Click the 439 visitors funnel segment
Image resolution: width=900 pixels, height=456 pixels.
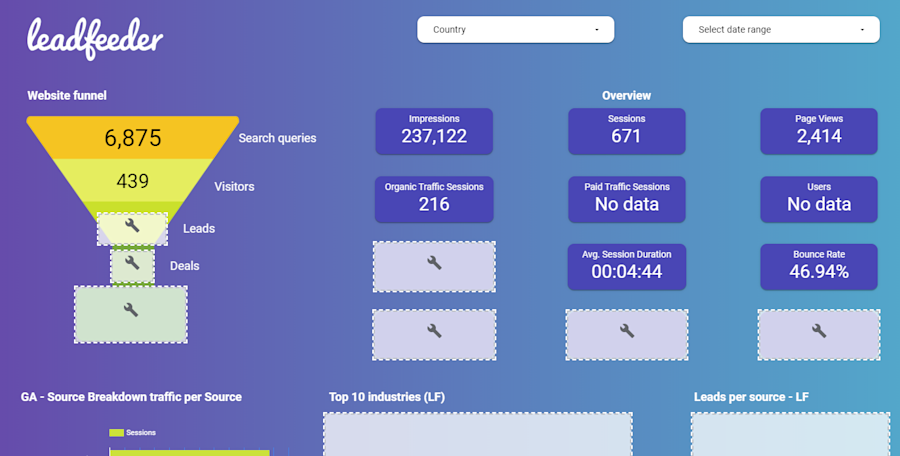(x=133, y=180)
